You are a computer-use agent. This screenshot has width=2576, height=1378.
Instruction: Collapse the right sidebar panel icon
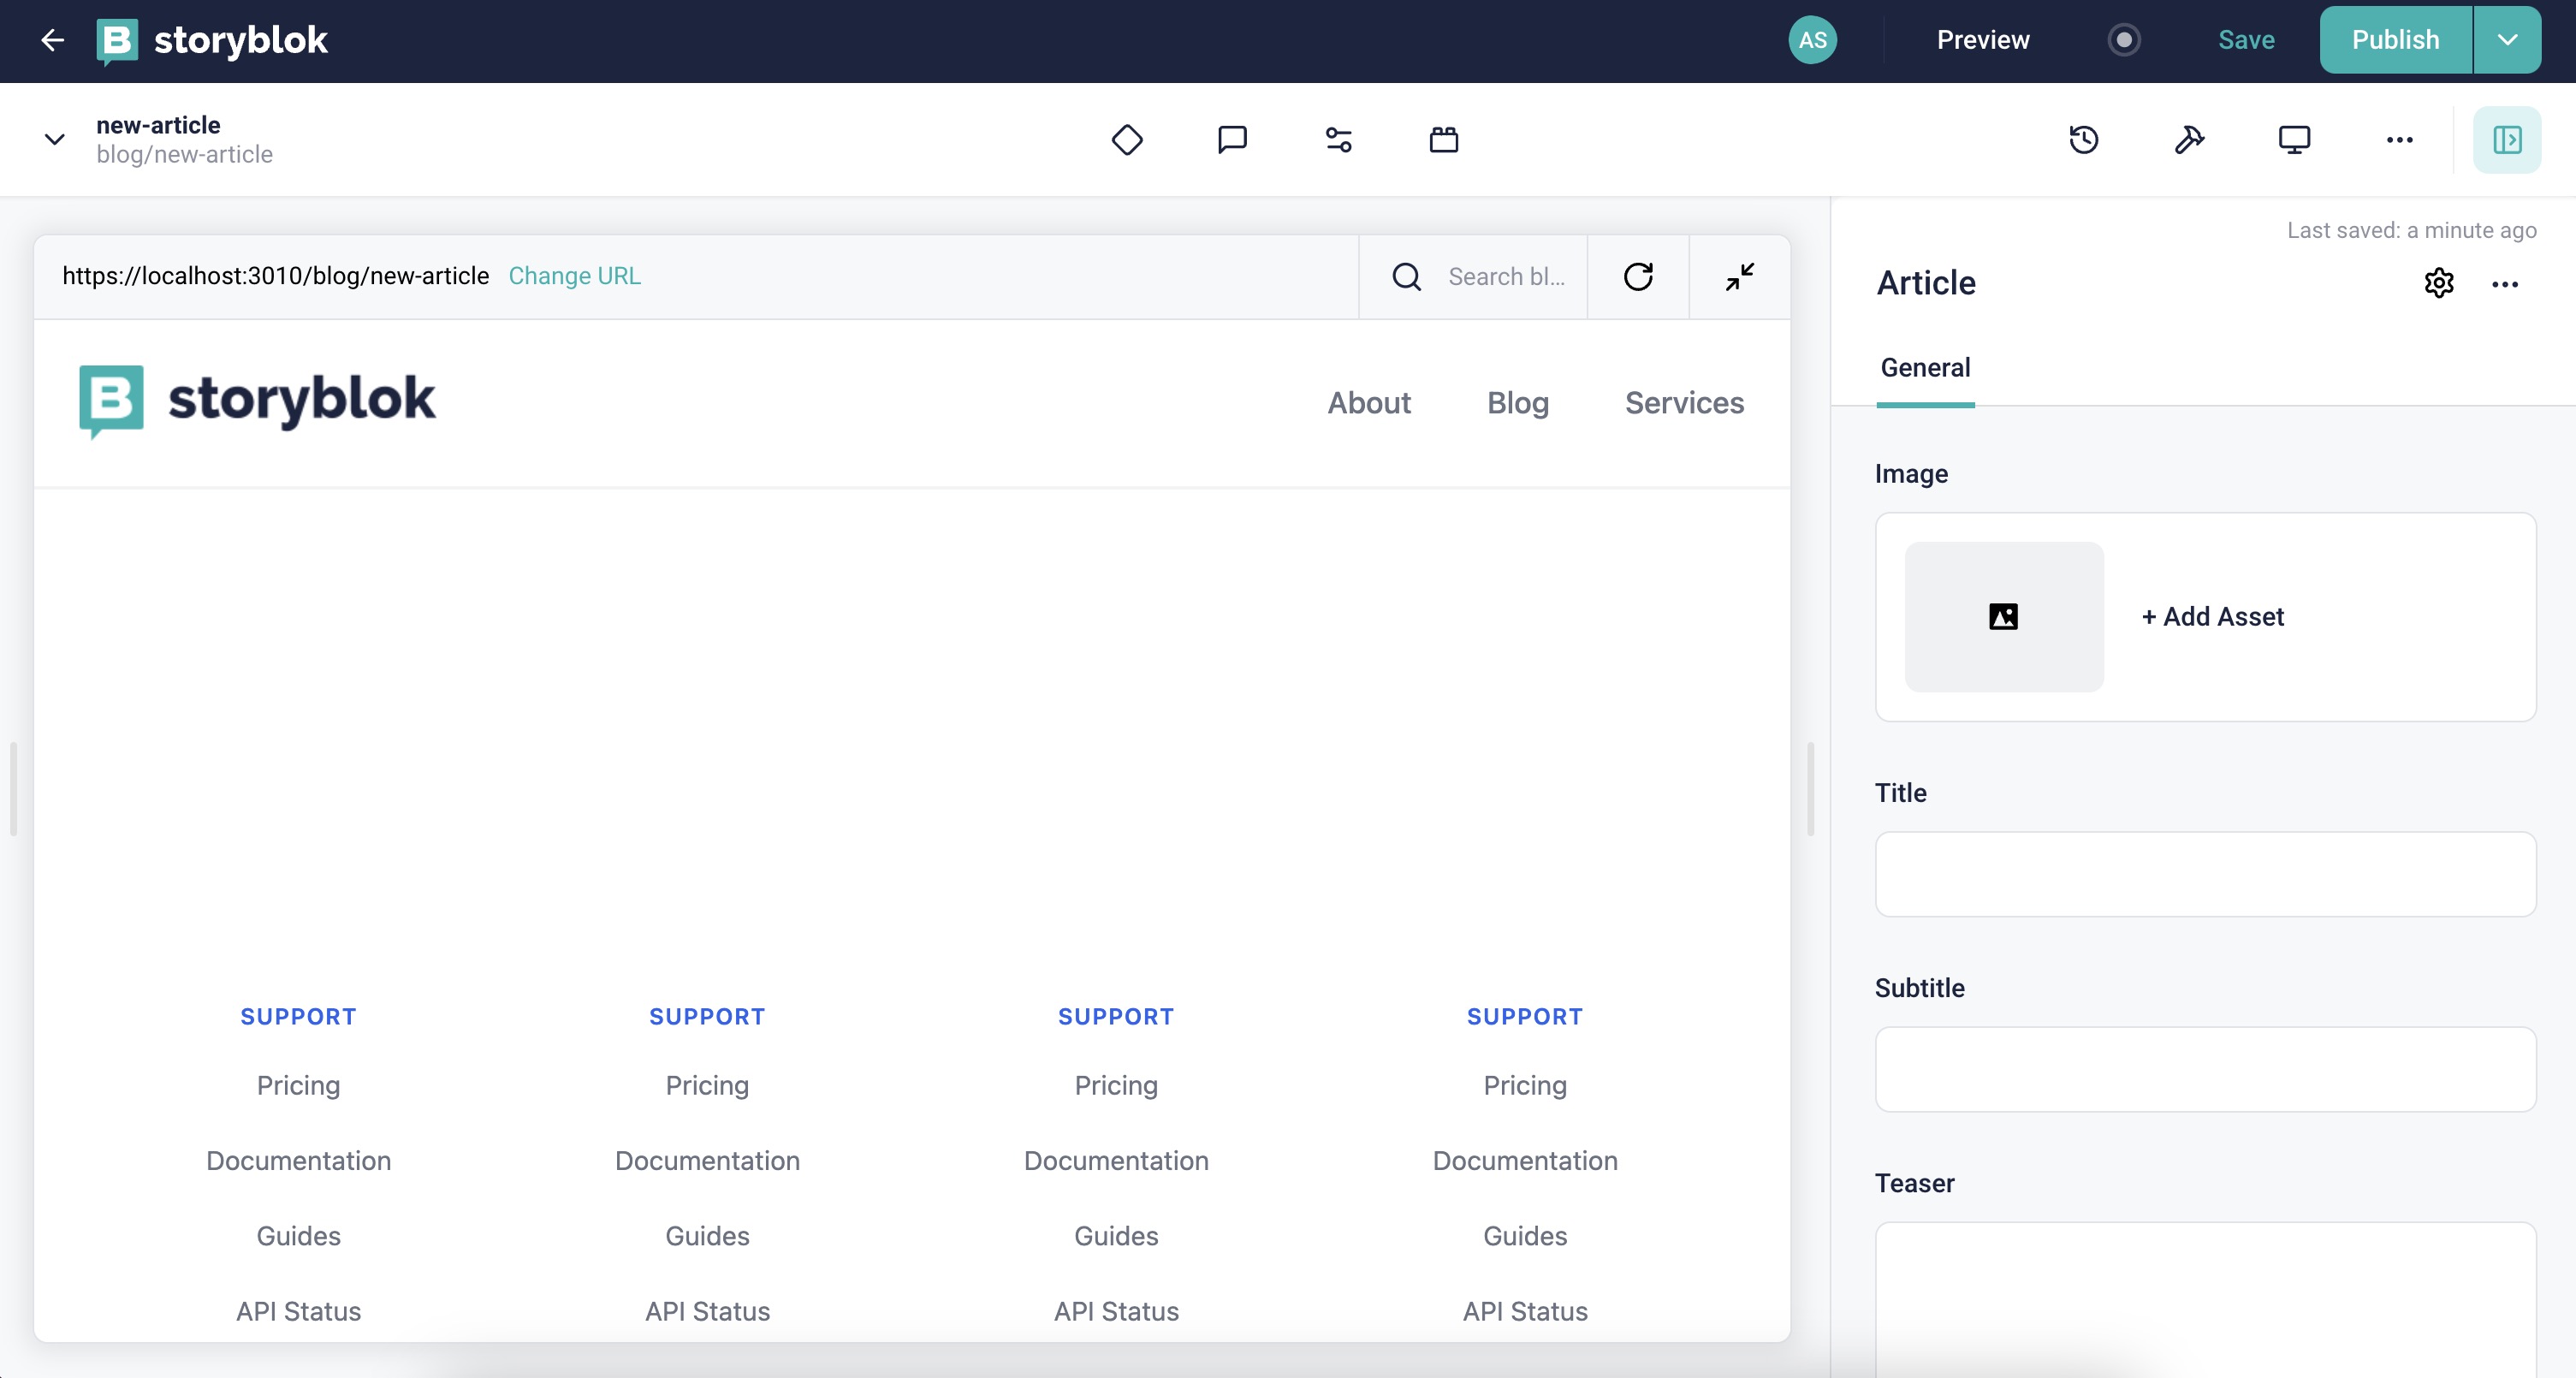2507,139
